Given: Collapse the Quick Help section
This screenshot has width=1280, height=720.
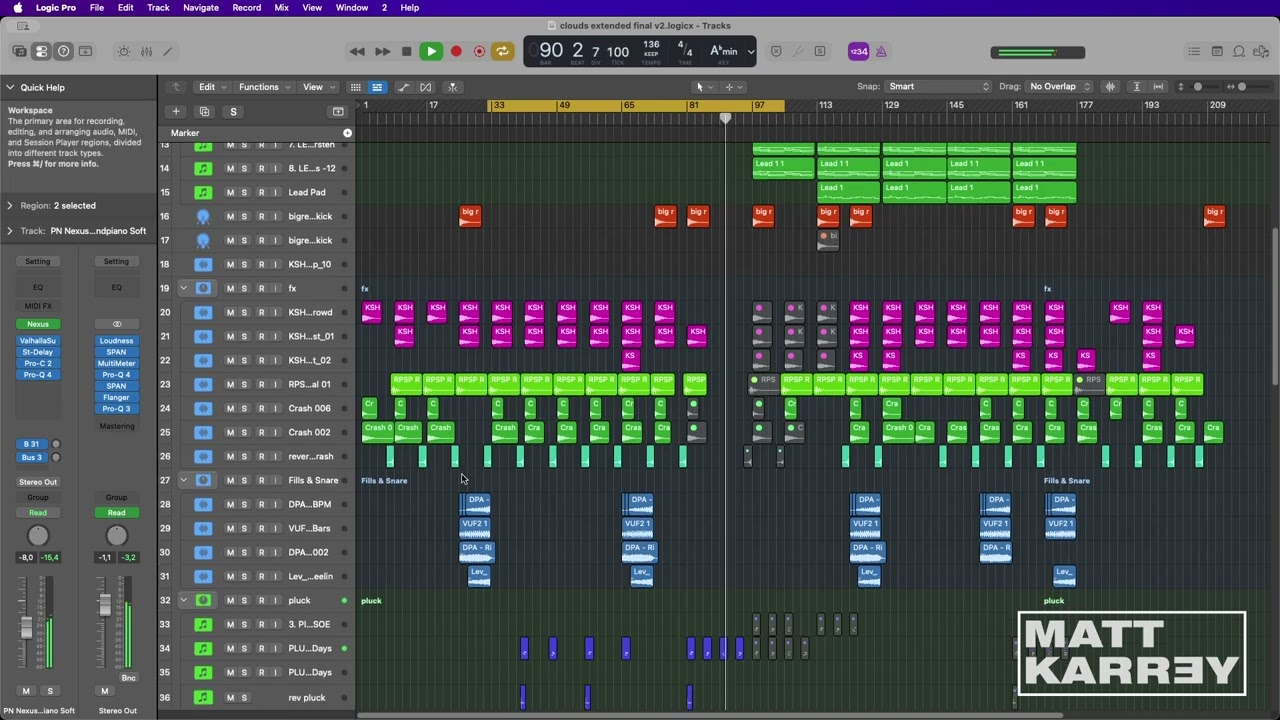Looking at the screenshot, I should click(x=9, y=87).
